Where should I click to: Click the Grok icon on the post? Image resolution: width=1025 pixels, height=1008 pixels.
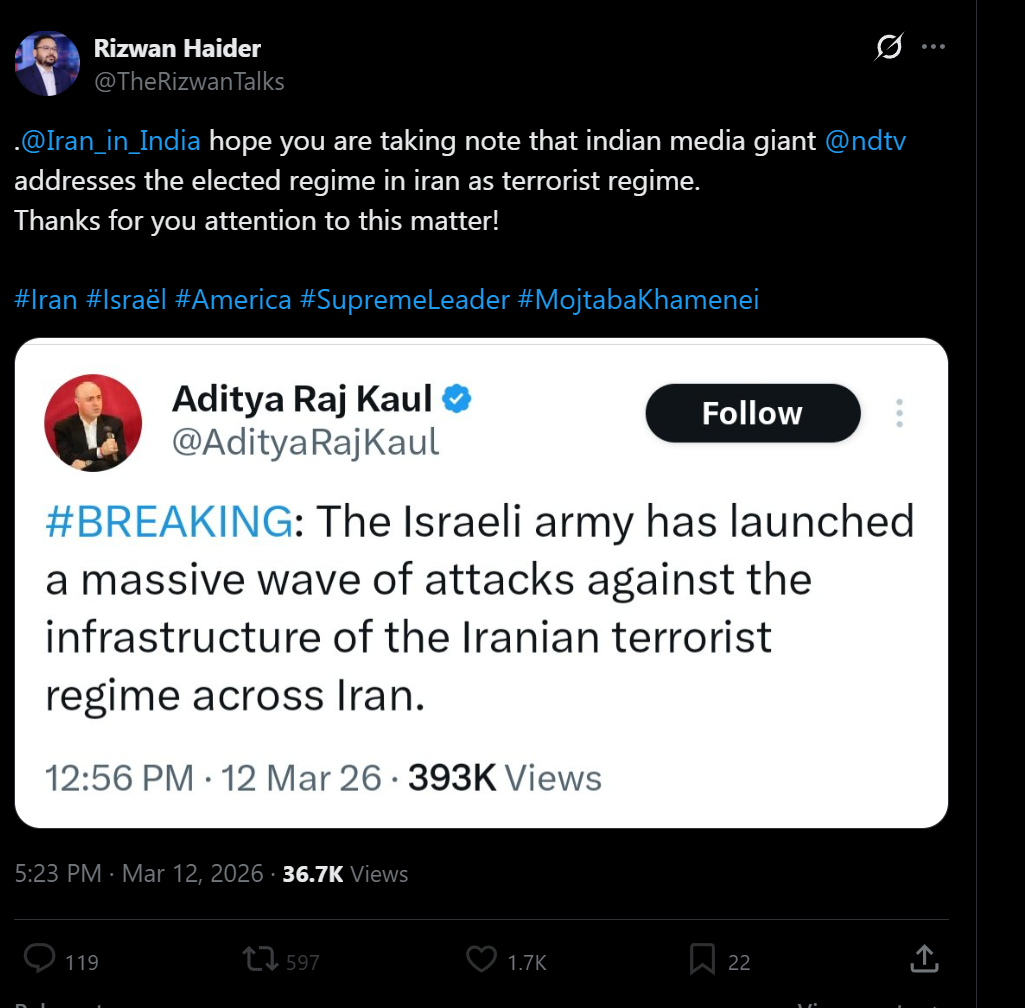click(x=888, y=47)
